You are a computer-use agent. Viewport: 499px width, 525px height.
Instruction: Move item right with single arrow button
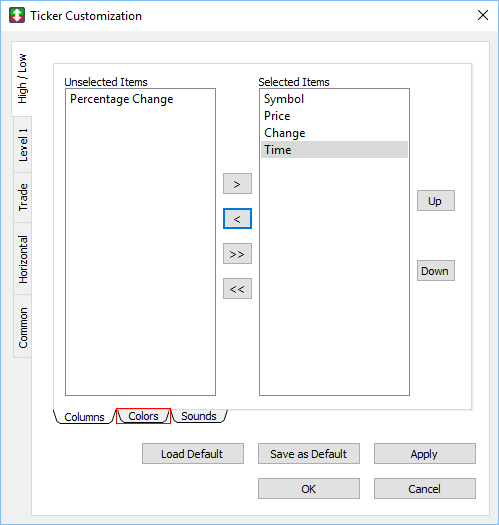coord(237,183)
